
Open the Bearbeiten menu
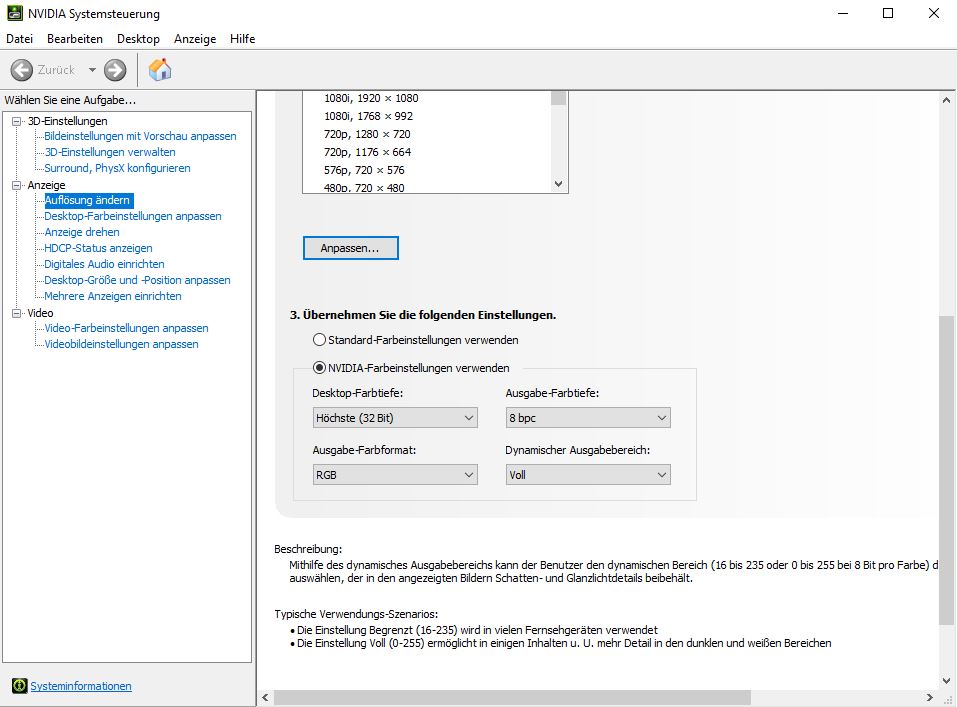(74, 38)
